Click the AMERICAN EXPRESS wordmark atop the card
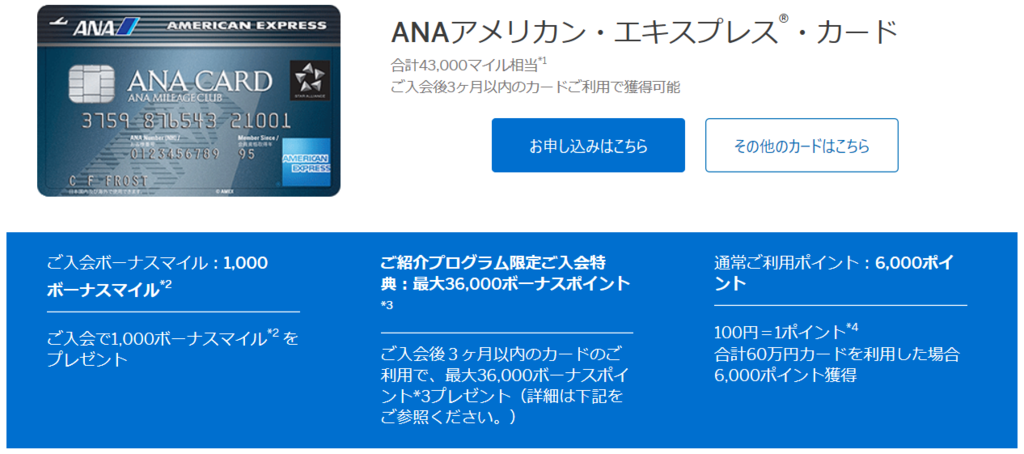This screenshot has width=1024, height=454. pyautogui.click(x=247, y=26)
